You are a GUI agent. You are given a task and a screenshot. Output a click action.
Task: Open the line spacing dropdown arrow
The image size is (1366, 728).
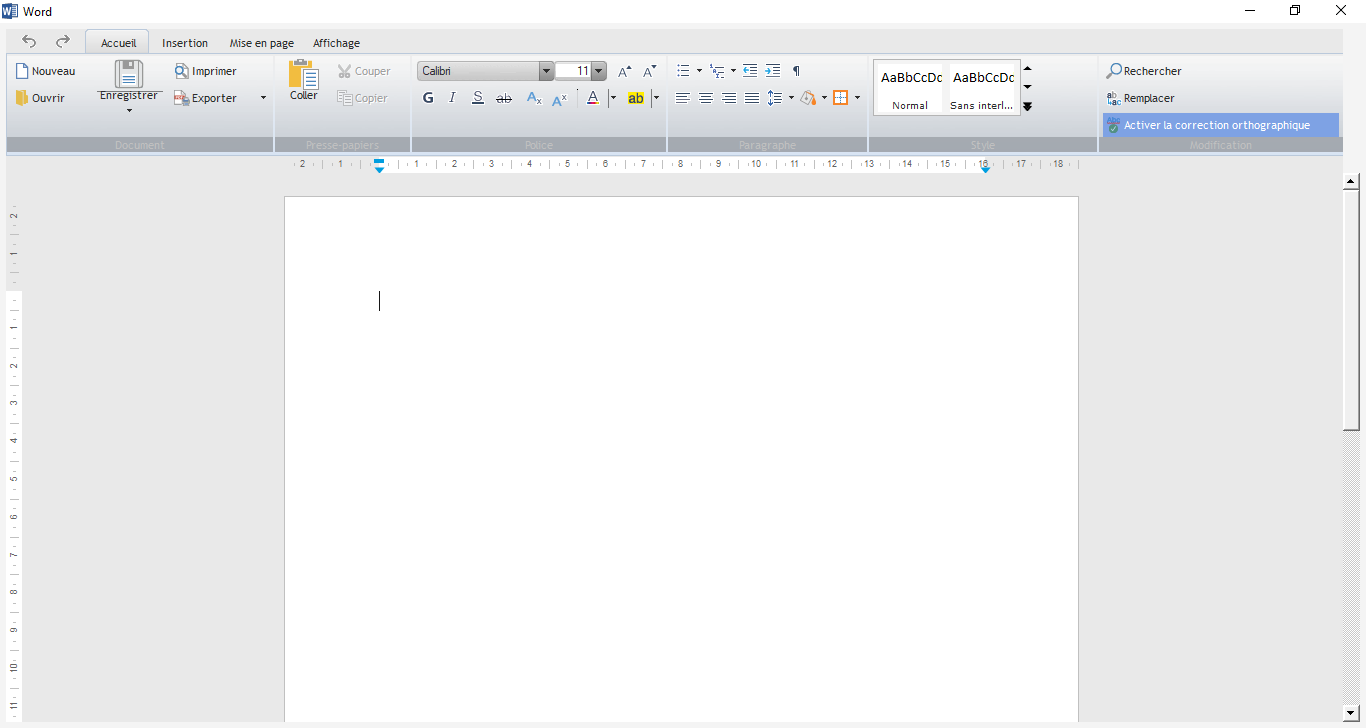pyautogui.click(x=791, y=98)
